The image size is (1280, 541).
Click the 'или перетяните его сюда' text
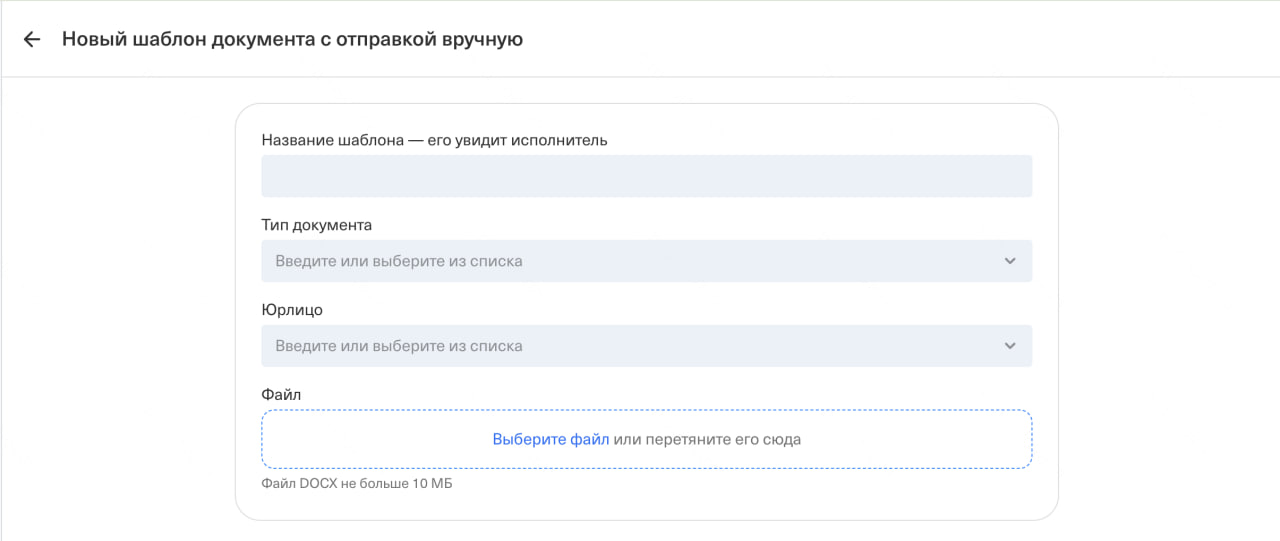tap(707, 439)
